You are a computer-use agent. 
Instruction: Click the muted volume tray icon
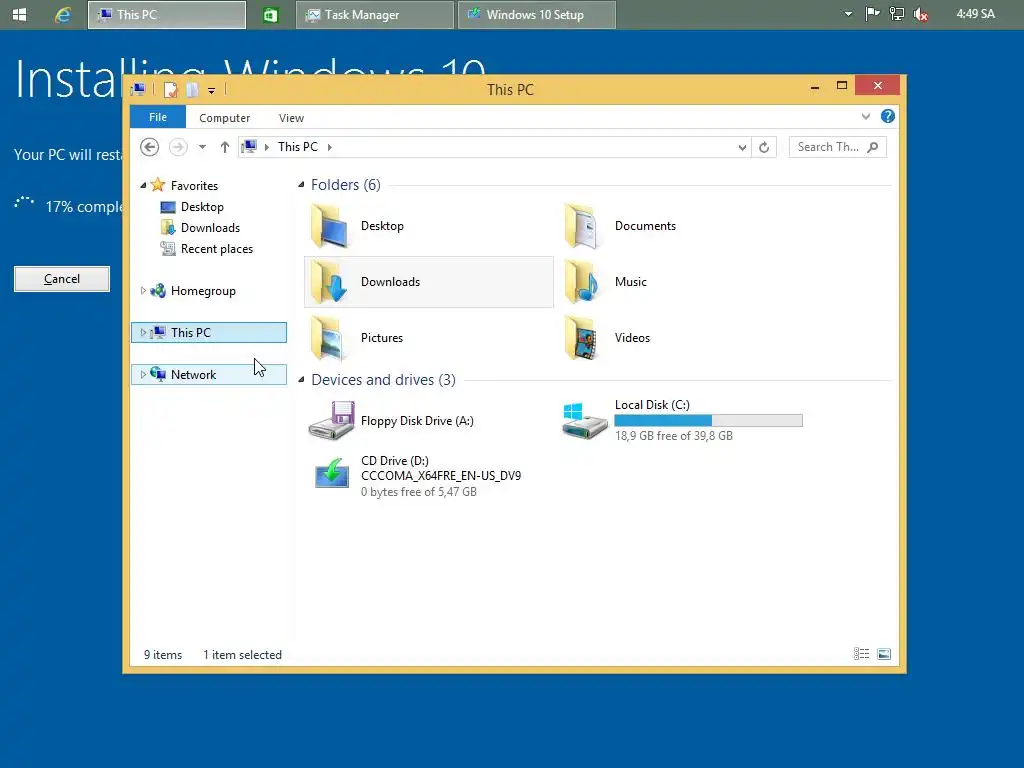click(921, 14)
